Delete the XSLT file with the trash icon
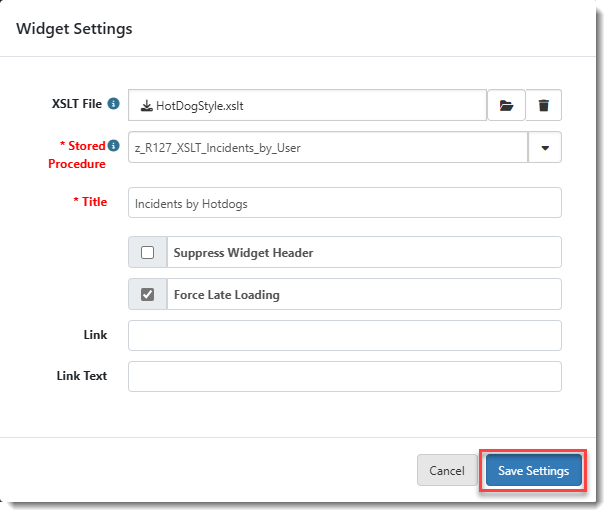 [543, 105]
